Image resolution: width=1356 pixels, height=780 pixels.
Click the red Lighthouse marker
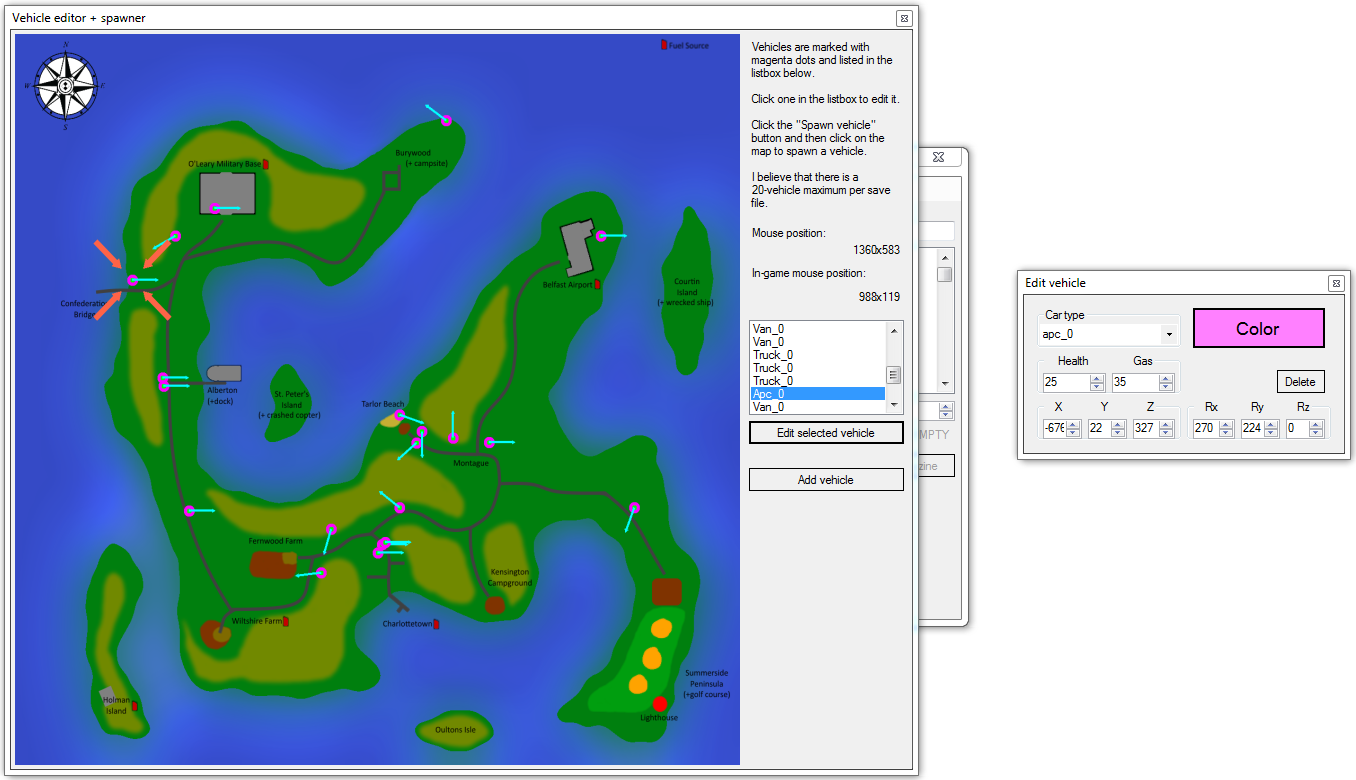pos(660,704)
